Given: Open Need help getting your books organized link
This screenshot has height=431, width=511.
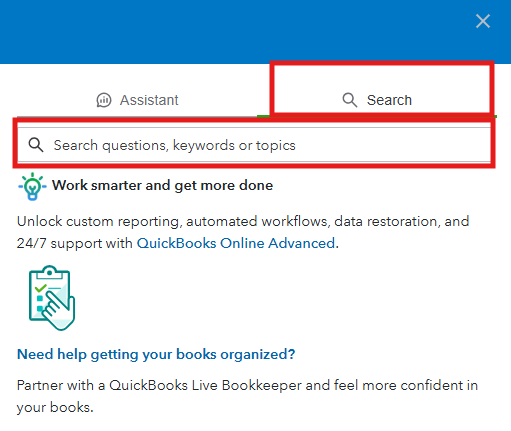Looking at the screenshot, I should pos(156,354).
